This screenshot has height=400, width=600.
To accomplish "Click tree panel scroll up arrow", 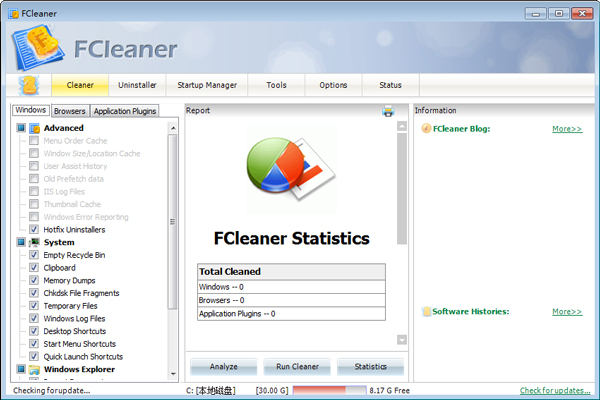I will (x=173, y=128).
